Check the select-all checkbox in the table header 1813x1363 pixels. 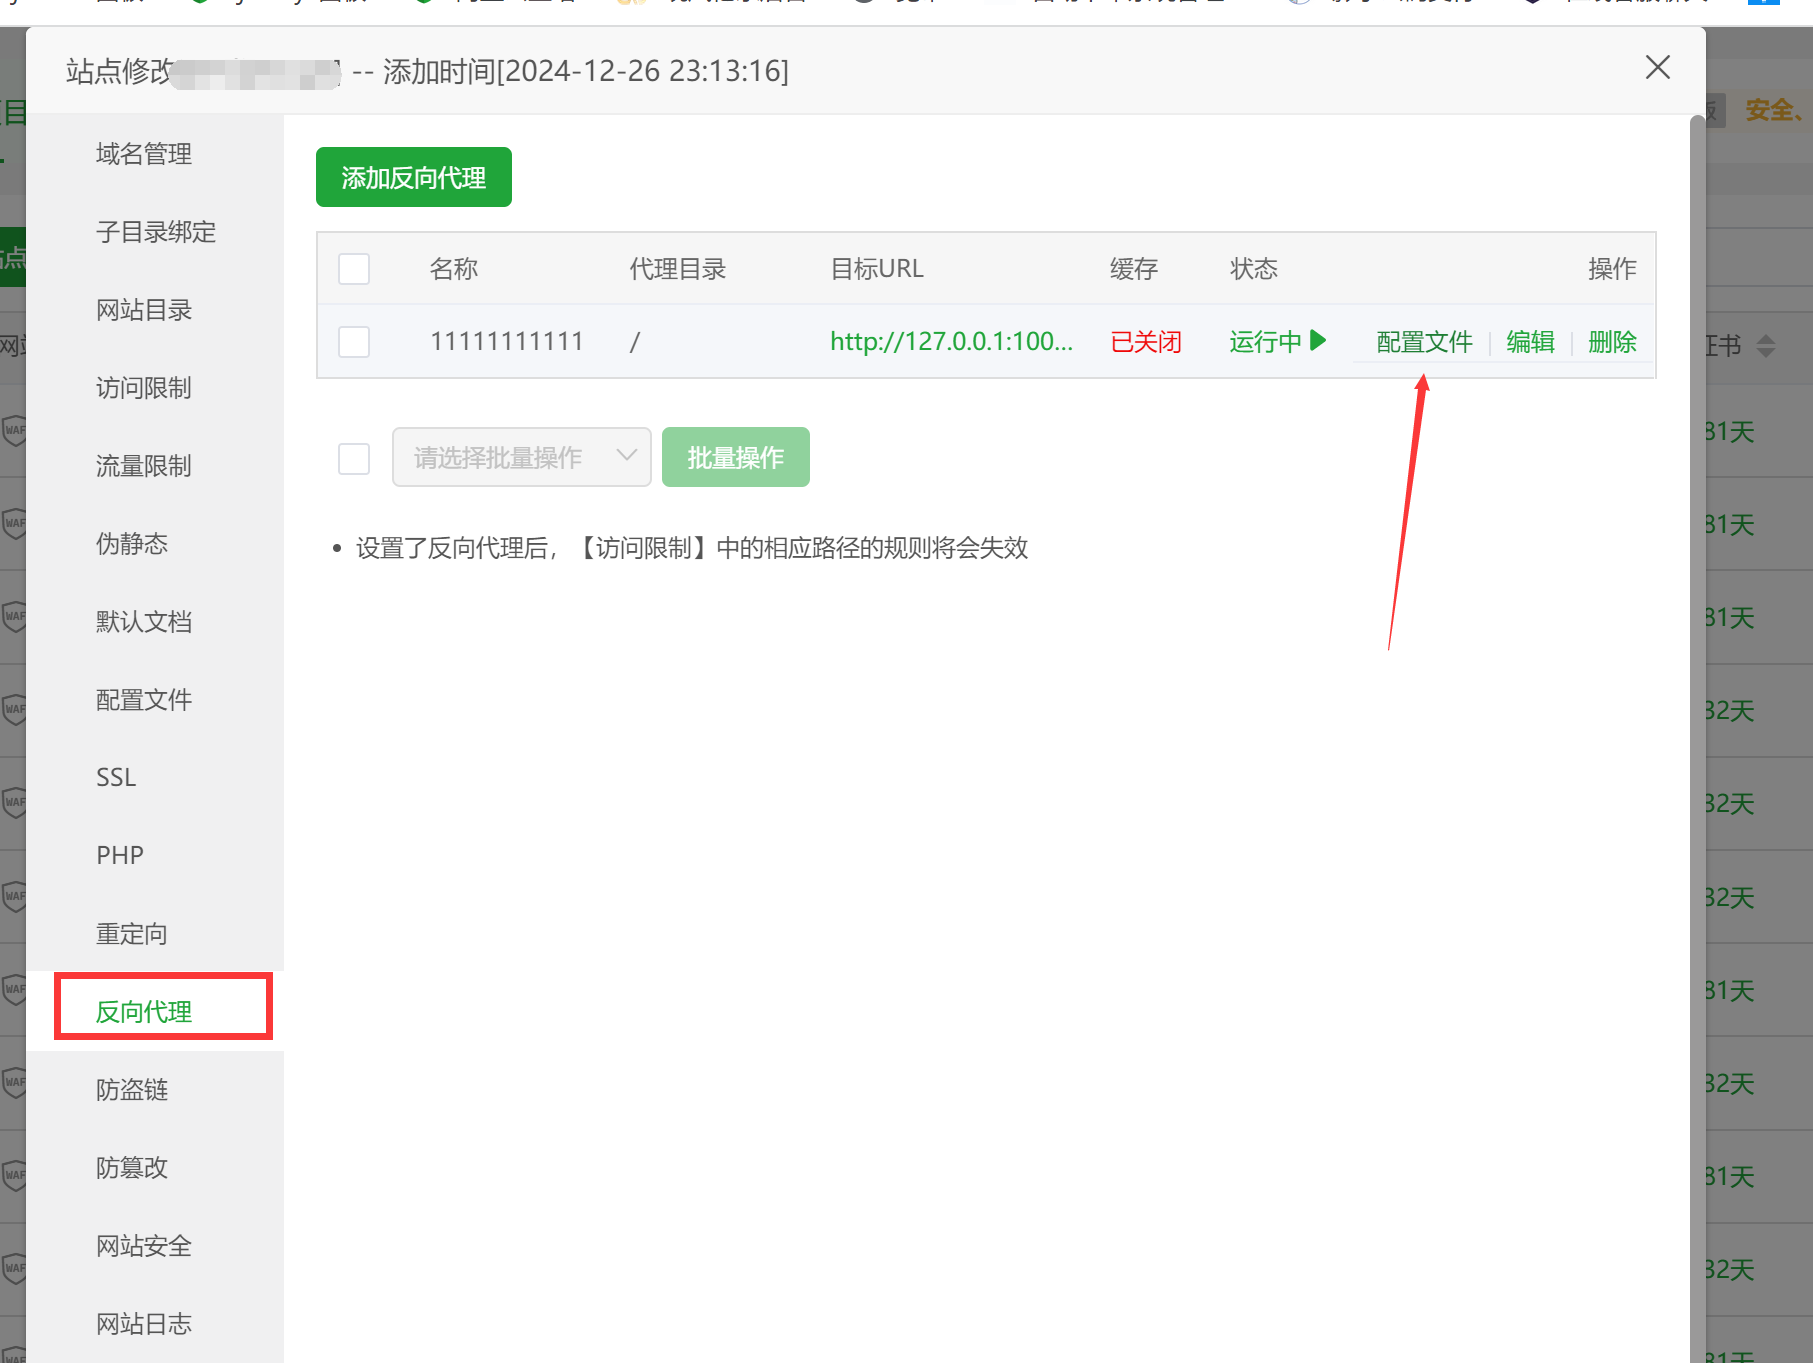coord(353,268)
